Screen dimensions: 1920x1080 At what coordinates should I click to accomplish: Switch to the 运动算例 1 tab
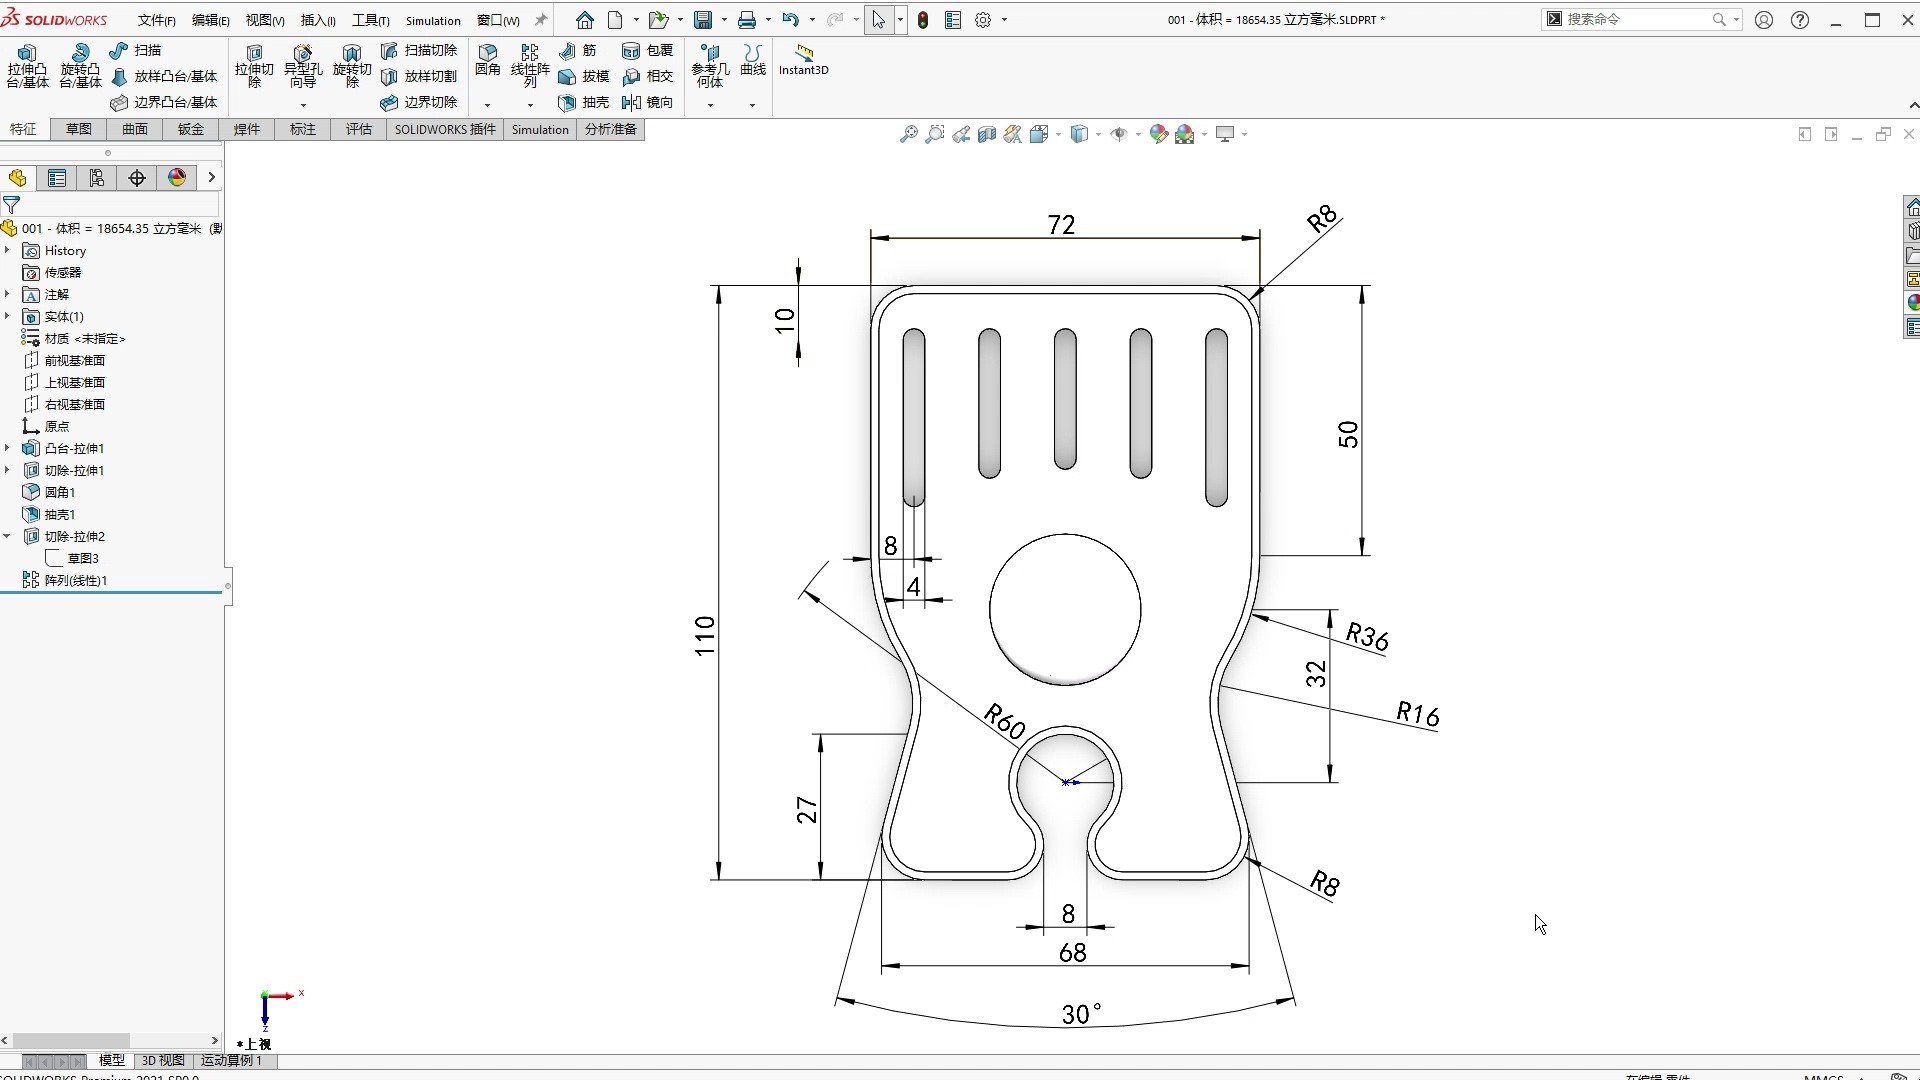click(x=231, y=1060)
